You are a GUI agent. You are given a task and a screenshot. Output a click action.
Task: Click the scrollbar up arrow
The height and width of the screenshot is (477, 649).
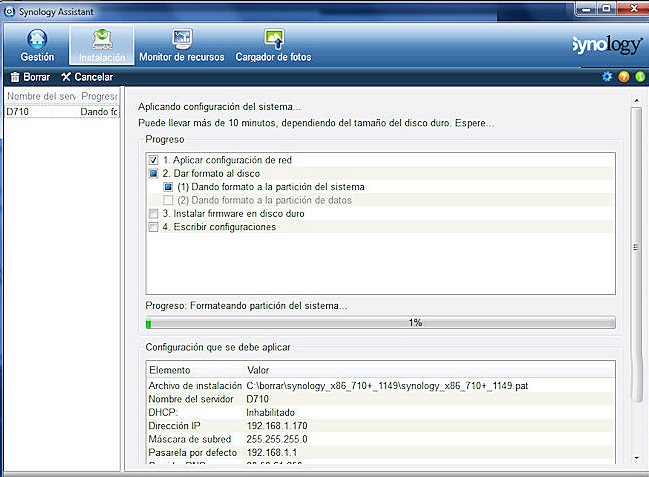click(x=636, y=101)
